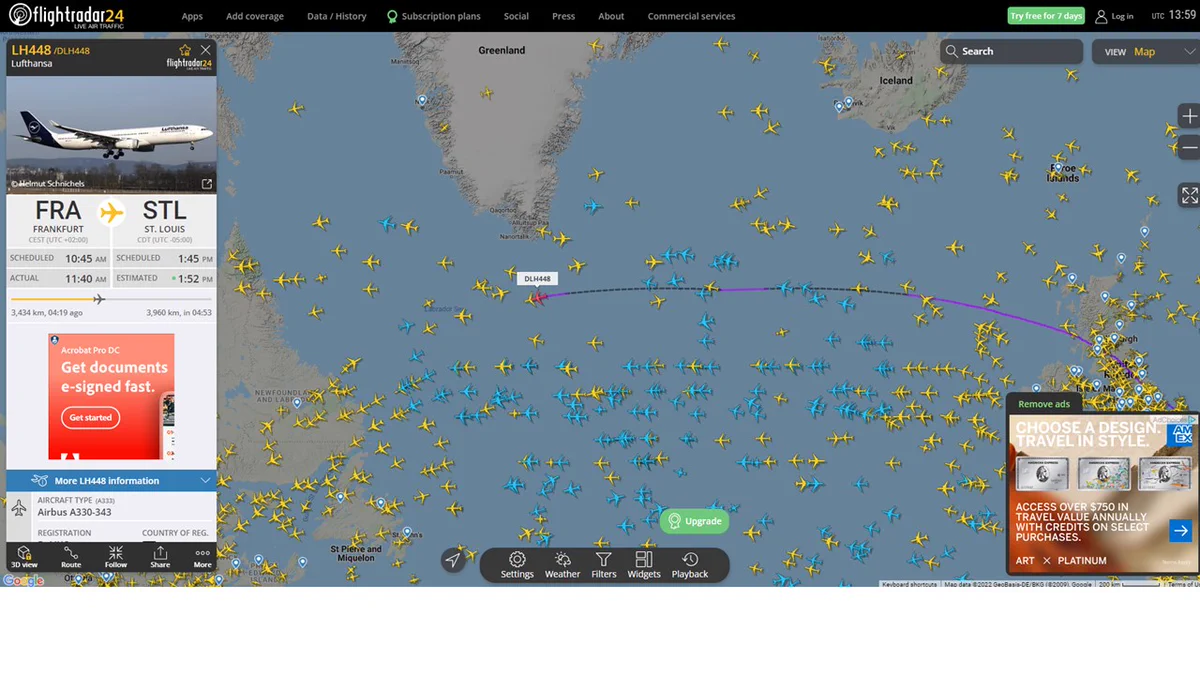Open the Widgets menu
Viewport: 1200px width, 675px height.
[644, 565]
